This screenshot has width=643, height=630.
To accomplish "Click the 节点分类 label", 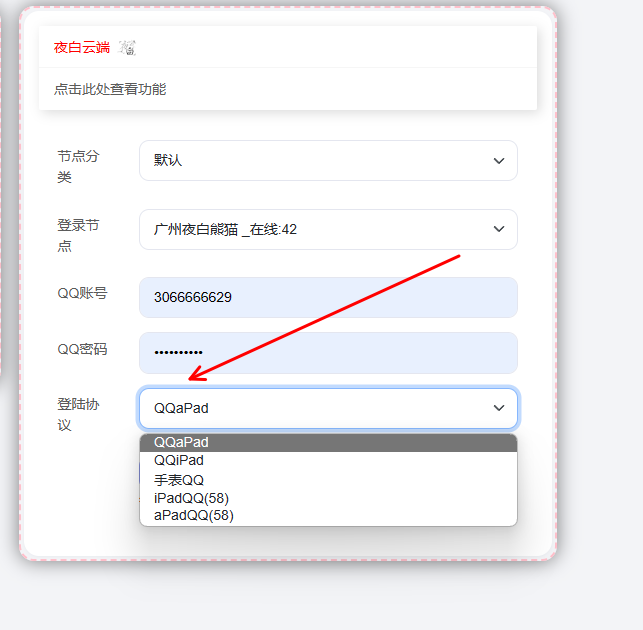I will [x=78, y=167].
